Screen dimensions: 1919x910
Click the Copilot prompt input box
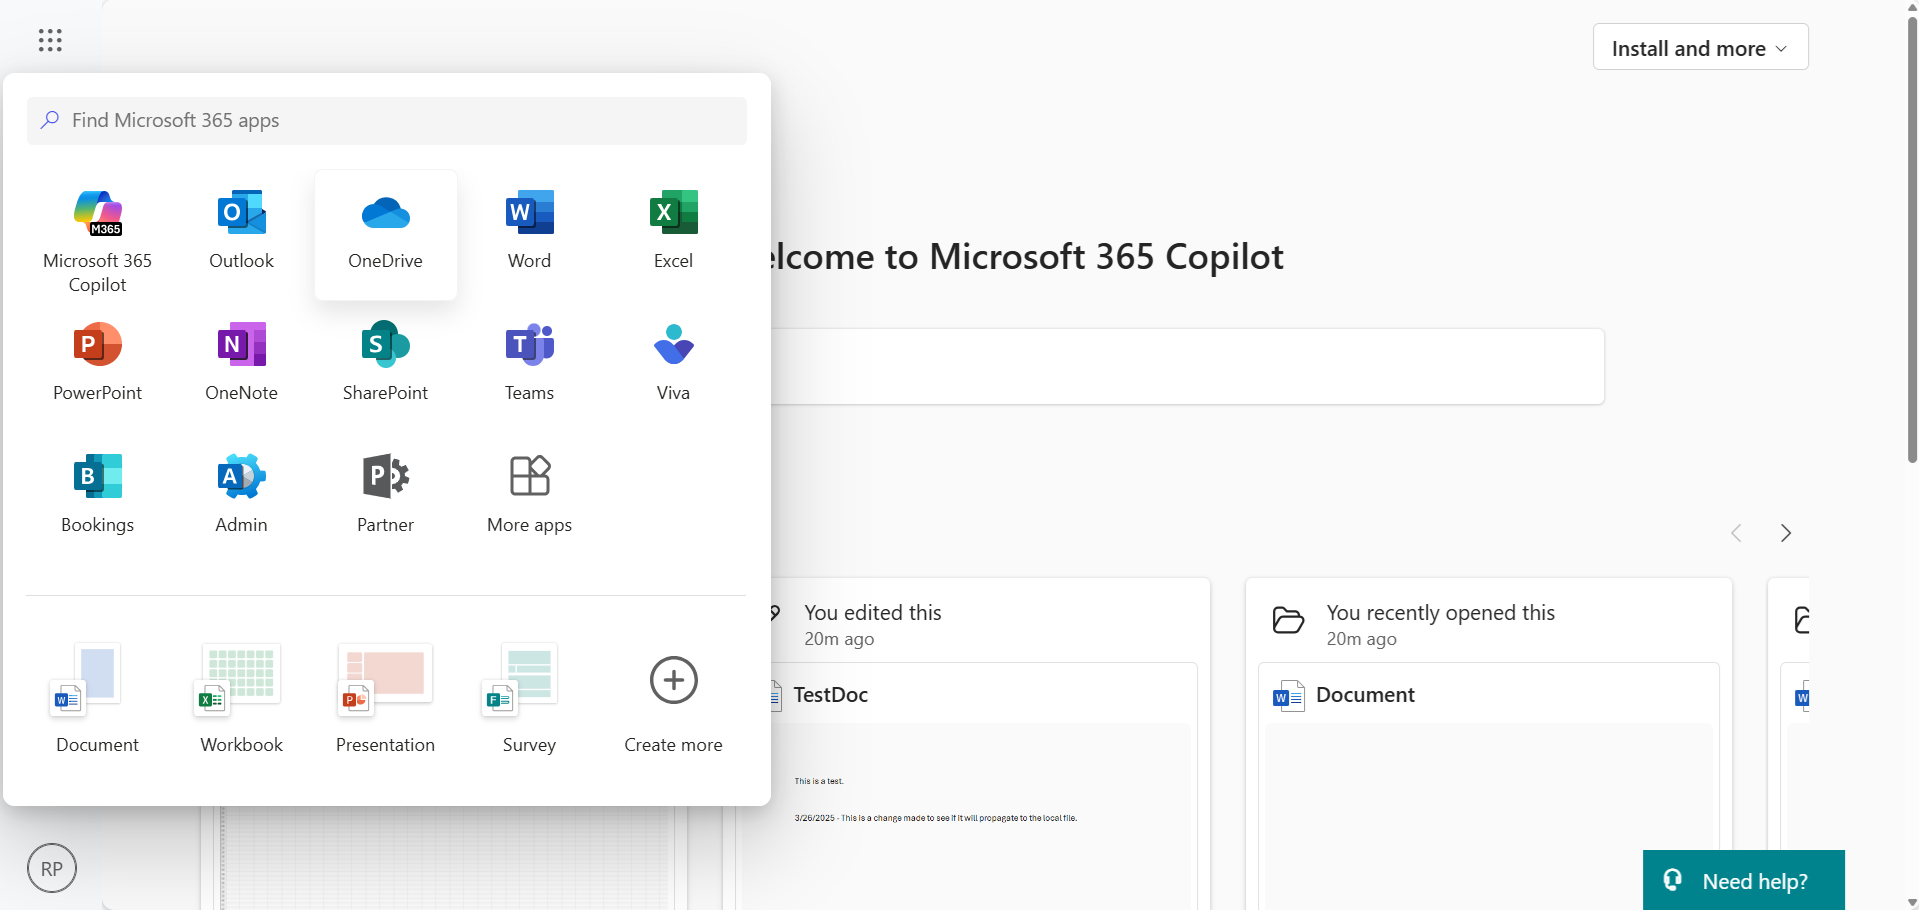[1187, 367]
